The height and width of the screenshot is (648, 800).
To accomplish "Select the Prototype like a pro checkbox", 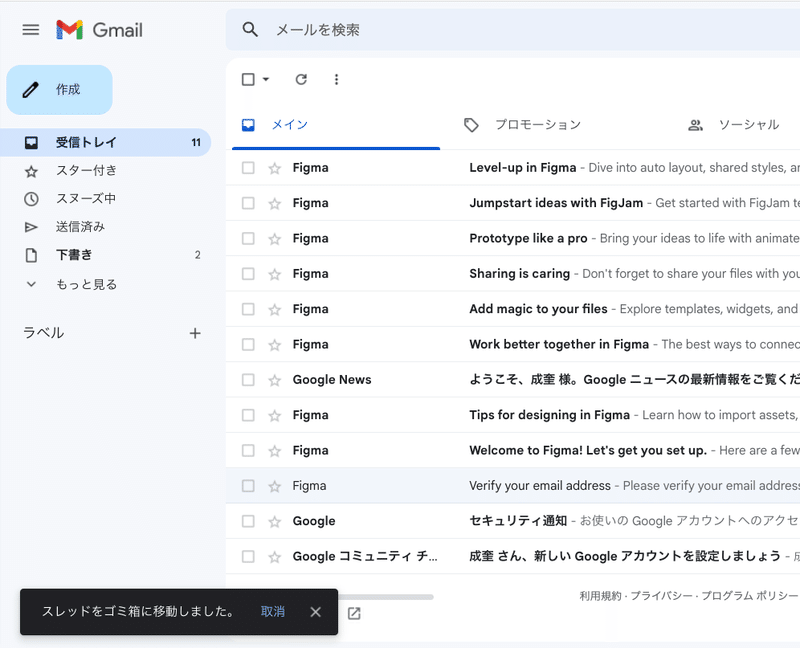I will 248,238.
